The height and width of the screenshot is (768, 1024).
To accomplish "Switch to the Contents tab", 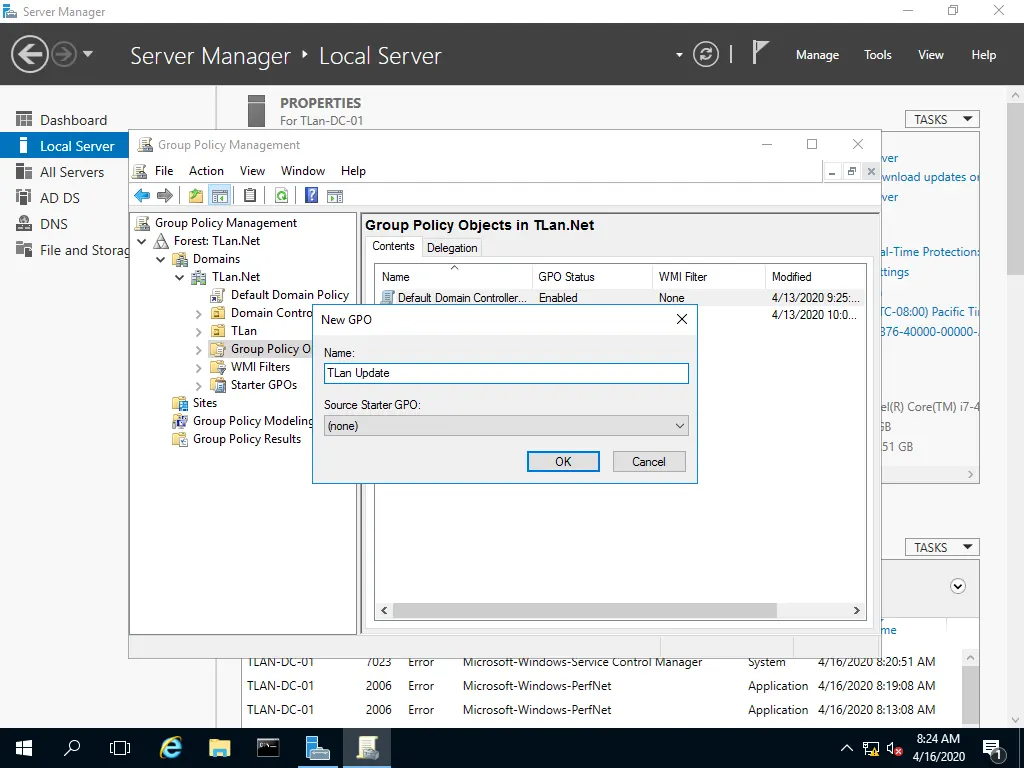I will point(393,246).
